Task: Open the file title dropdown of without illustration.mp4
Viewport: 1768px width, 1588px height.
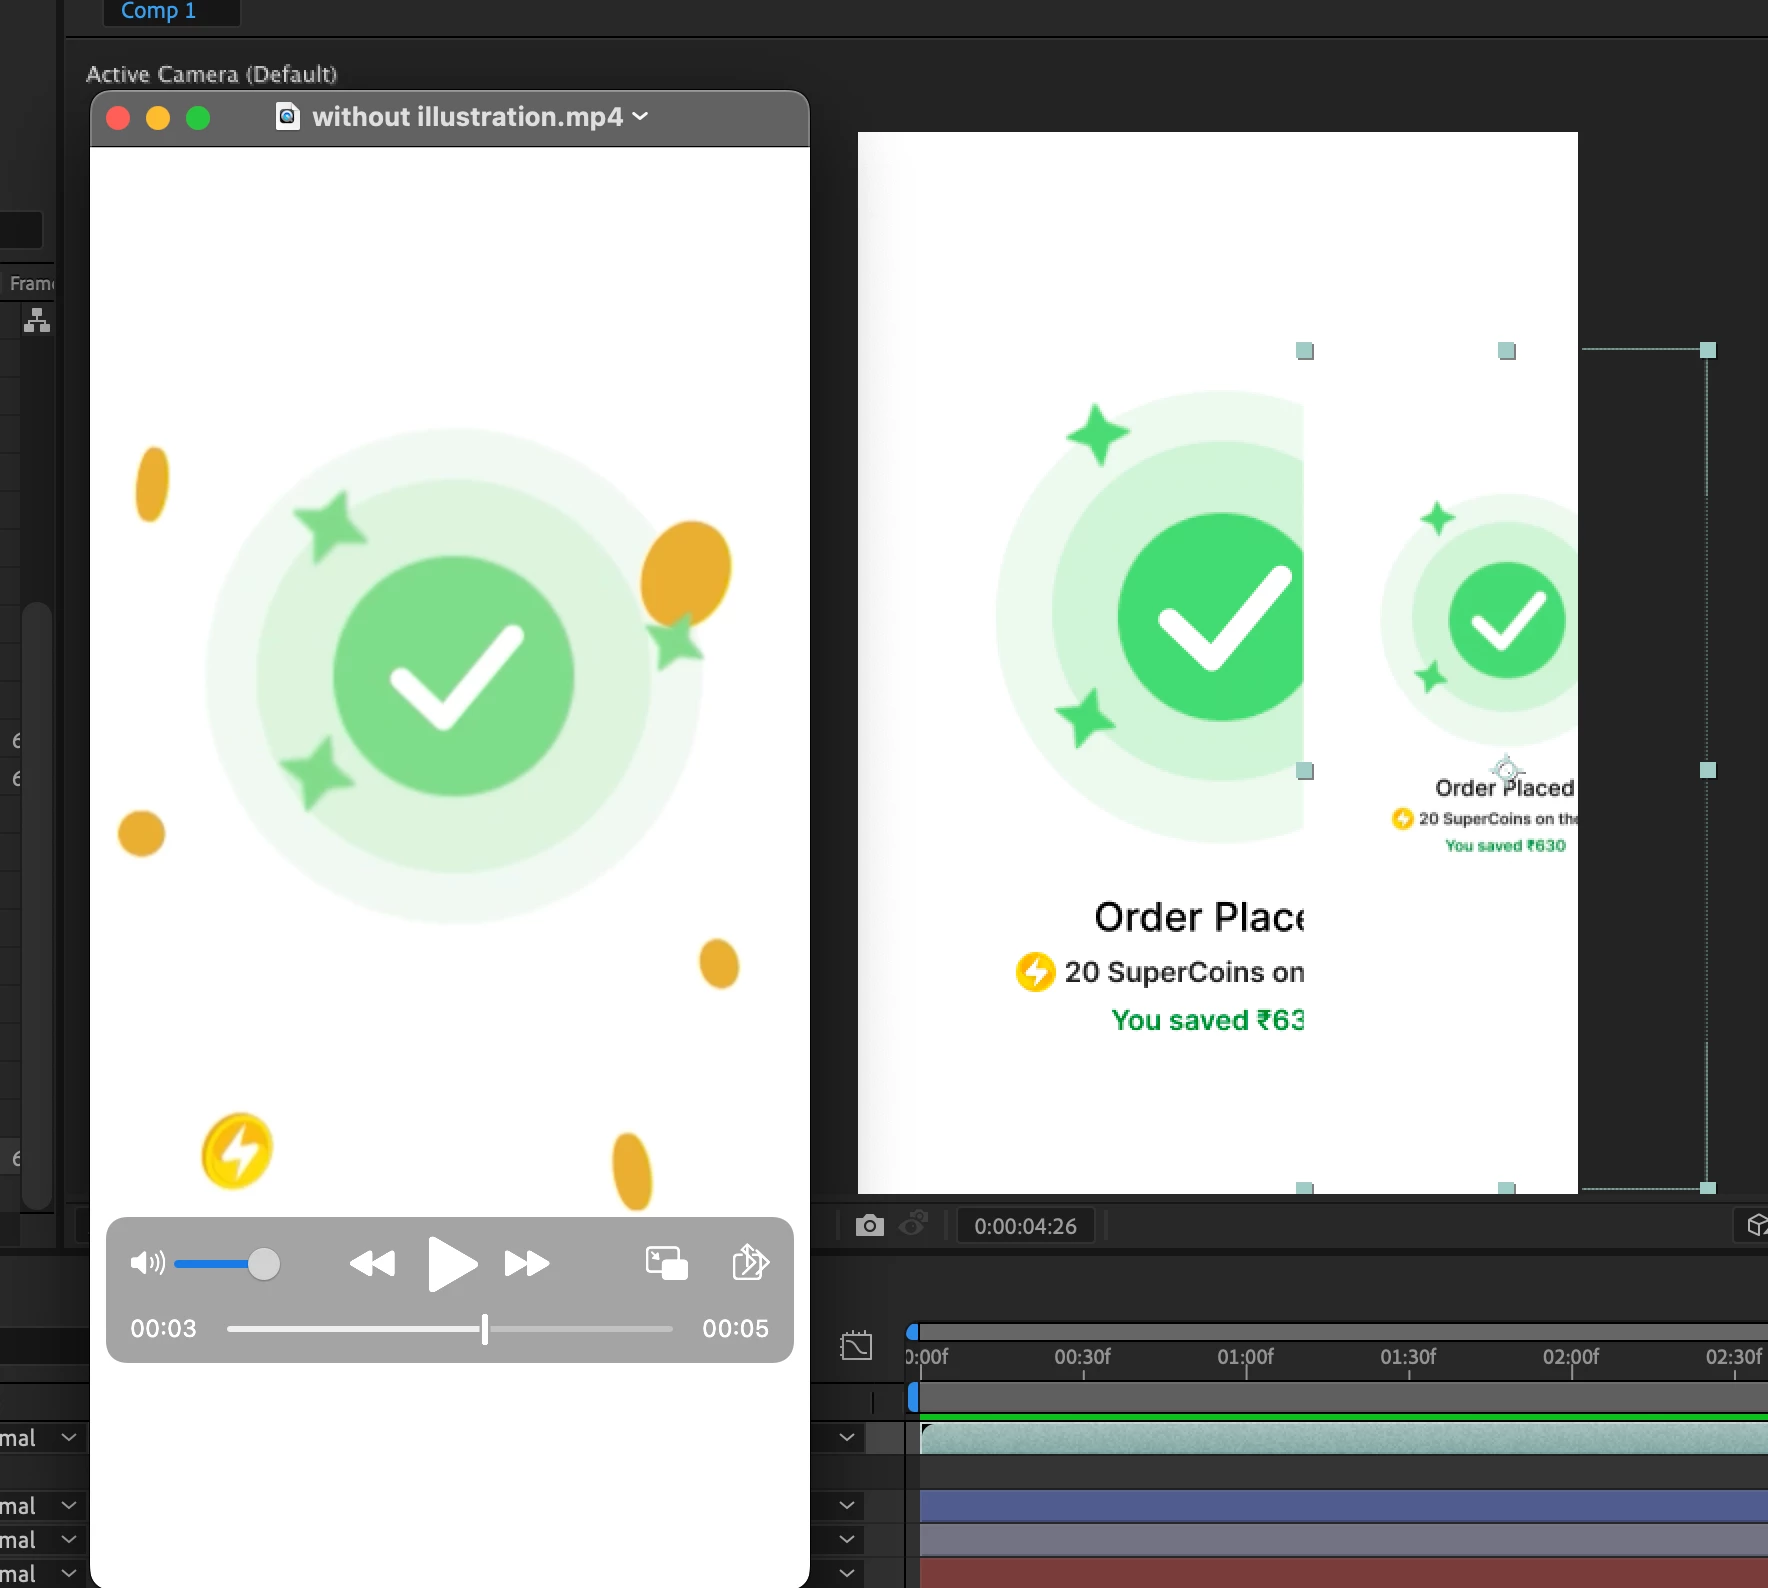Action: [x=641, y=117]
